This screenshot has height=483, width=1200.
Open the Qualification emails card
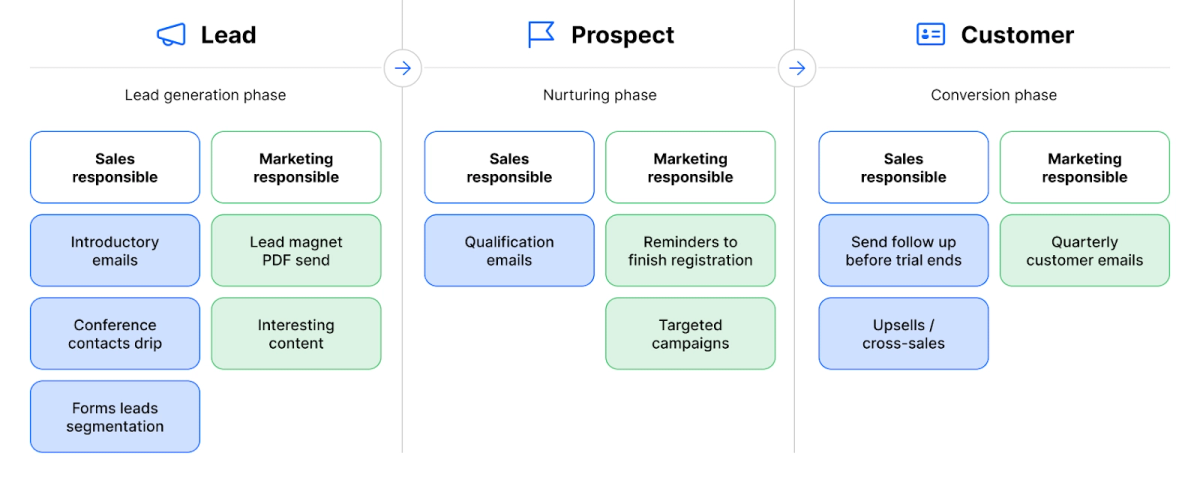[x=509, y=251]
